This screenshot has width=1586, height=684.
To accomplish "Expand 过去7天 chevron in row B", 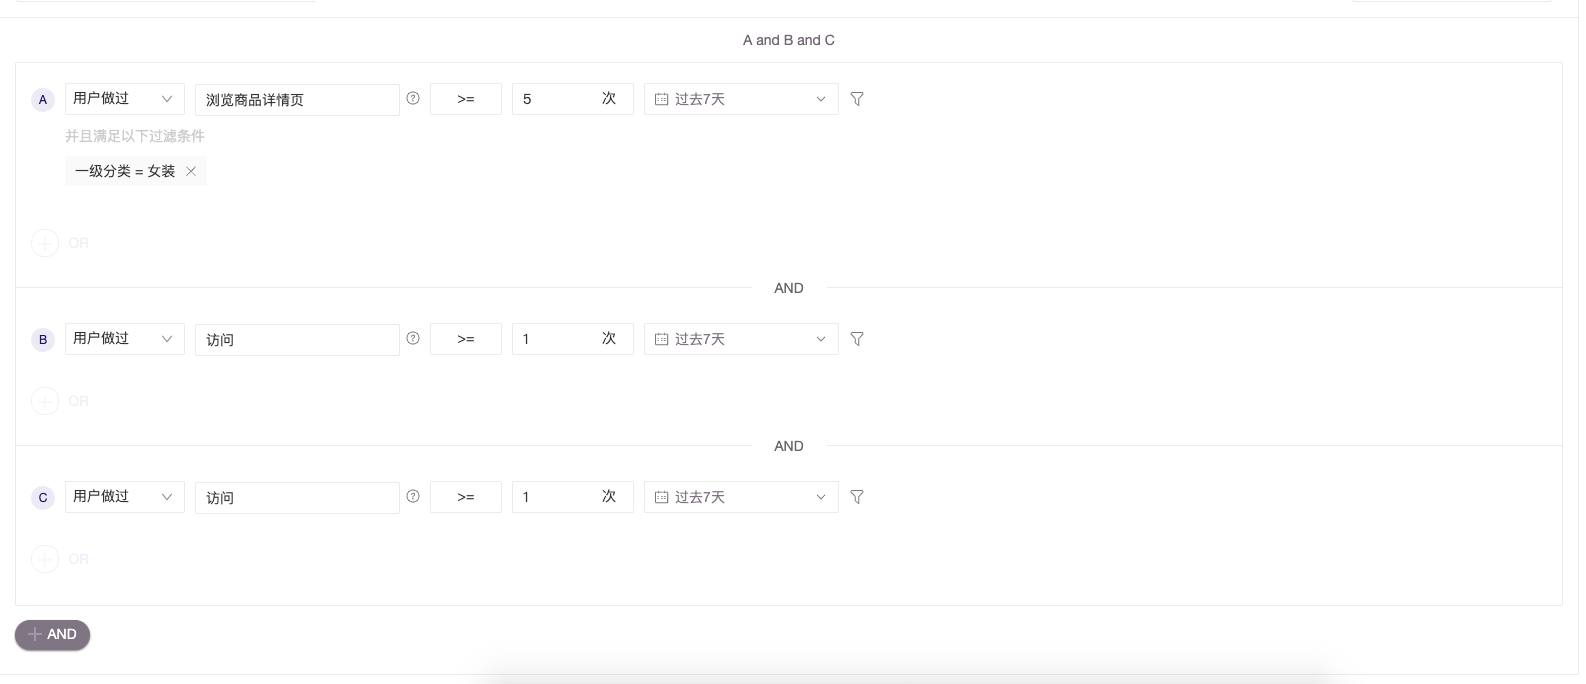I will [821, 339].
